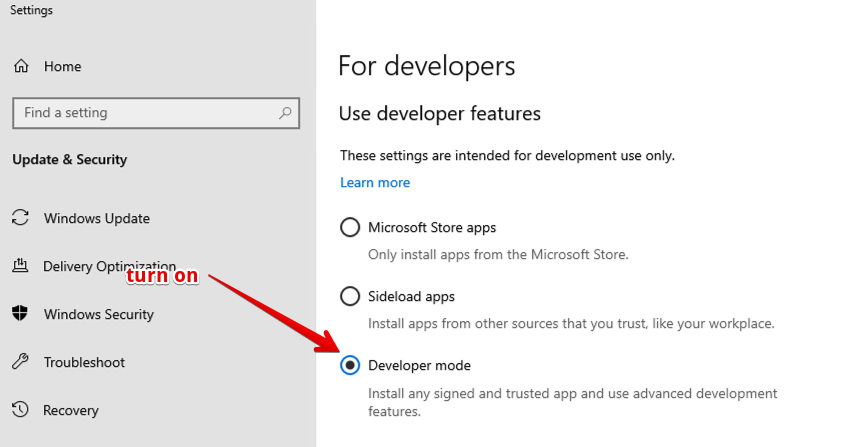Click 'Install apps from other sources' description
This screenshot has width=841, height=447.
coord(571,324)
